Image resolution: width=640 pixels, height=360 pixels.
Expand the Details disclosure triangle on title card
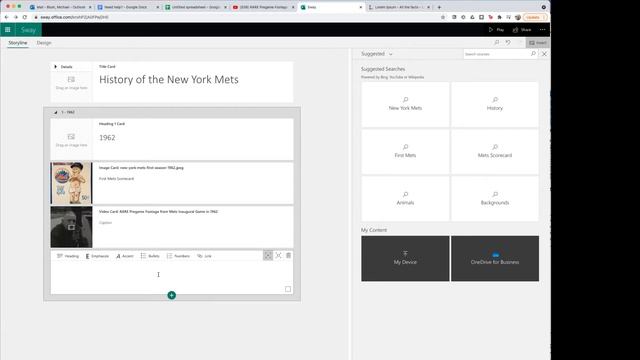(x=56, y=67)
